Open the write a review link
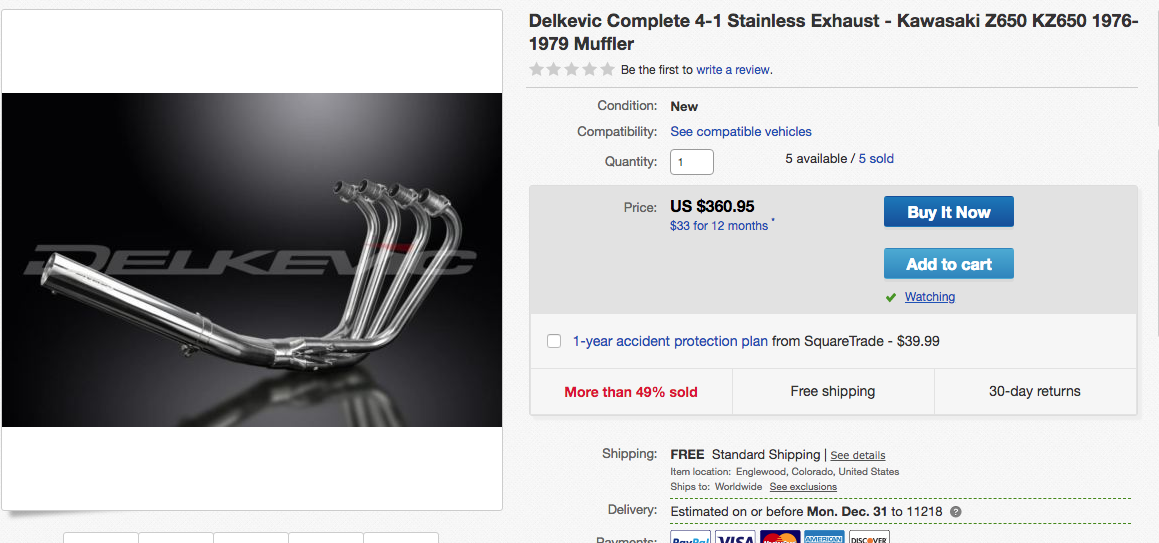 (733, 70)
